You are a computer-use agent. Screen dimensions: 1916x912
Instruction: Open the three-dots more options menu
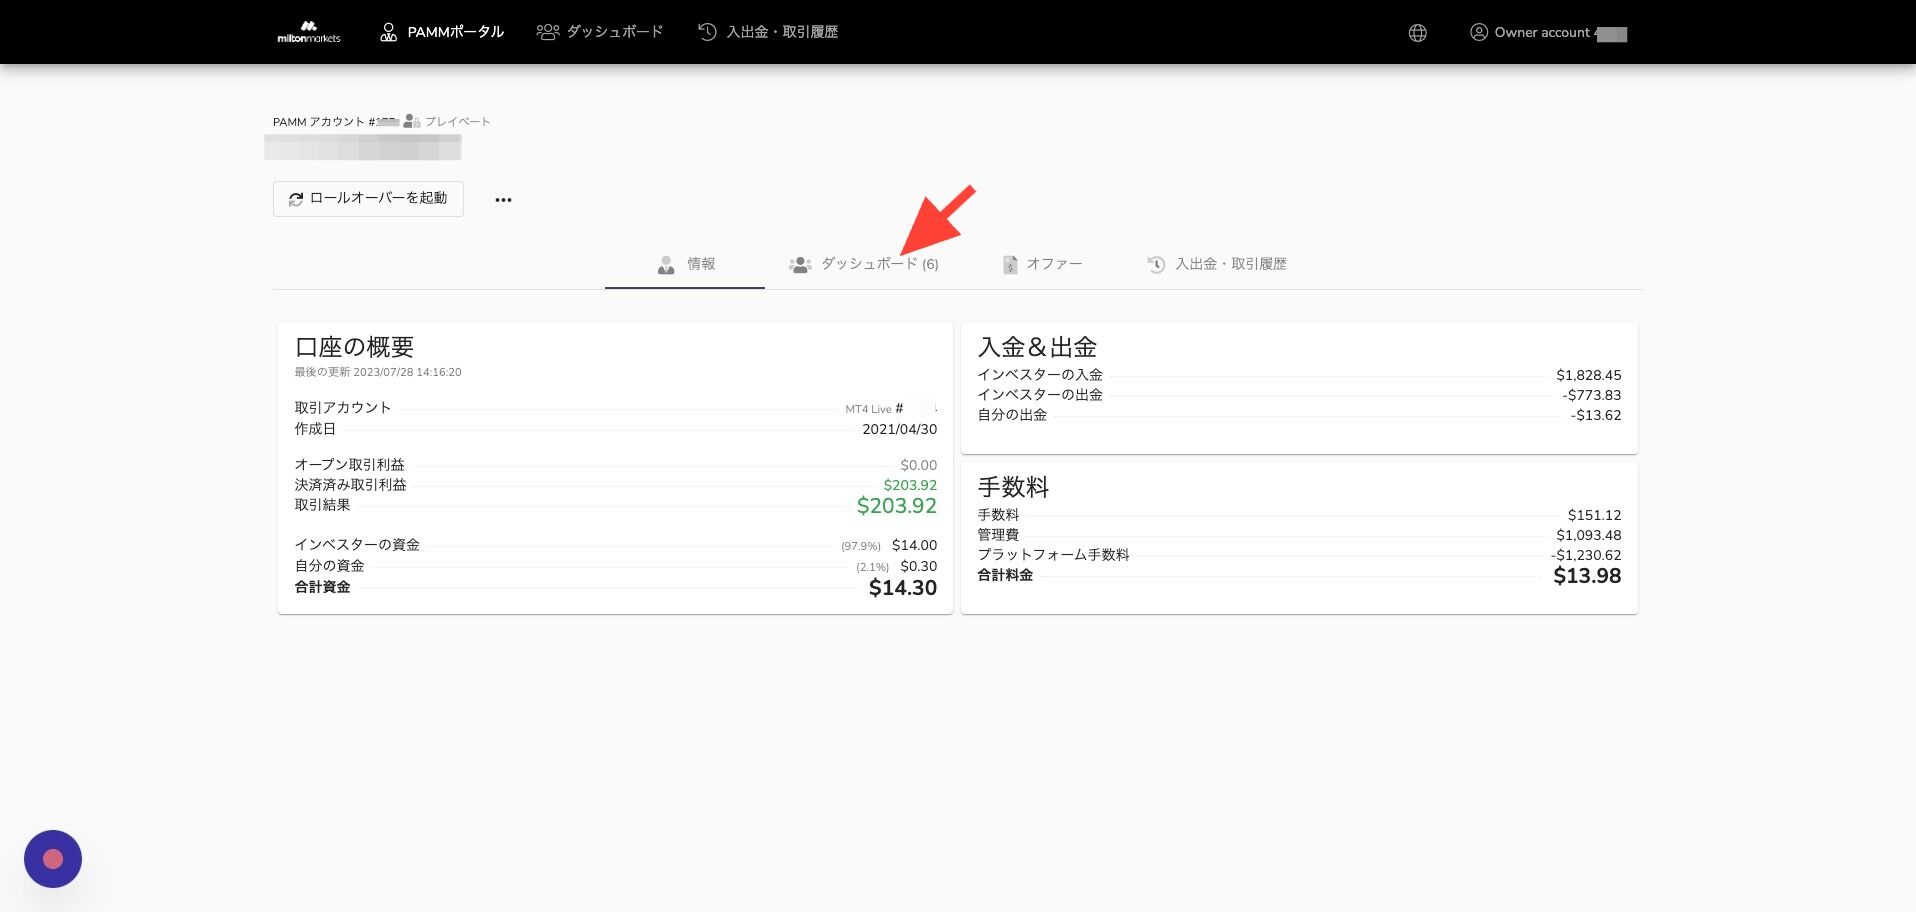pyautogui.click(x=503, y=200)
